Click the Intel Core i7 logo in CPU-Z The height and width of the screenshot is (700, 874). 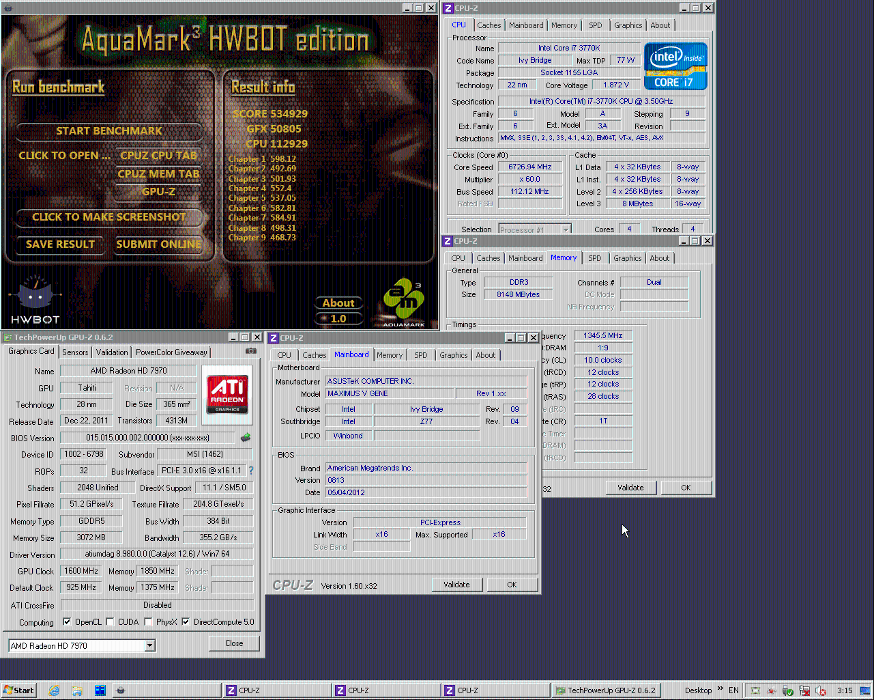click(x=676, y=66)
